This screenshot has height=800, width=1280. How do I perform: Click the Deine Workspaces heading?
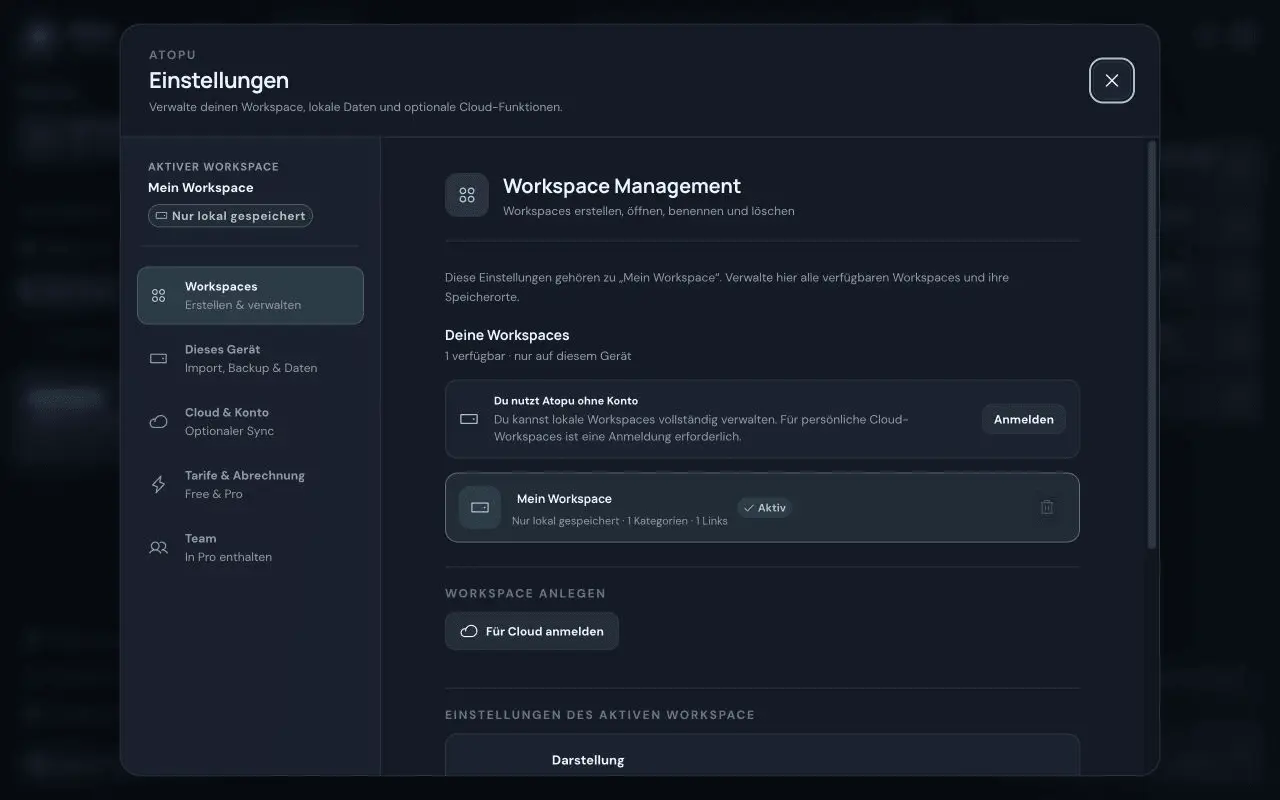point(507,335)
